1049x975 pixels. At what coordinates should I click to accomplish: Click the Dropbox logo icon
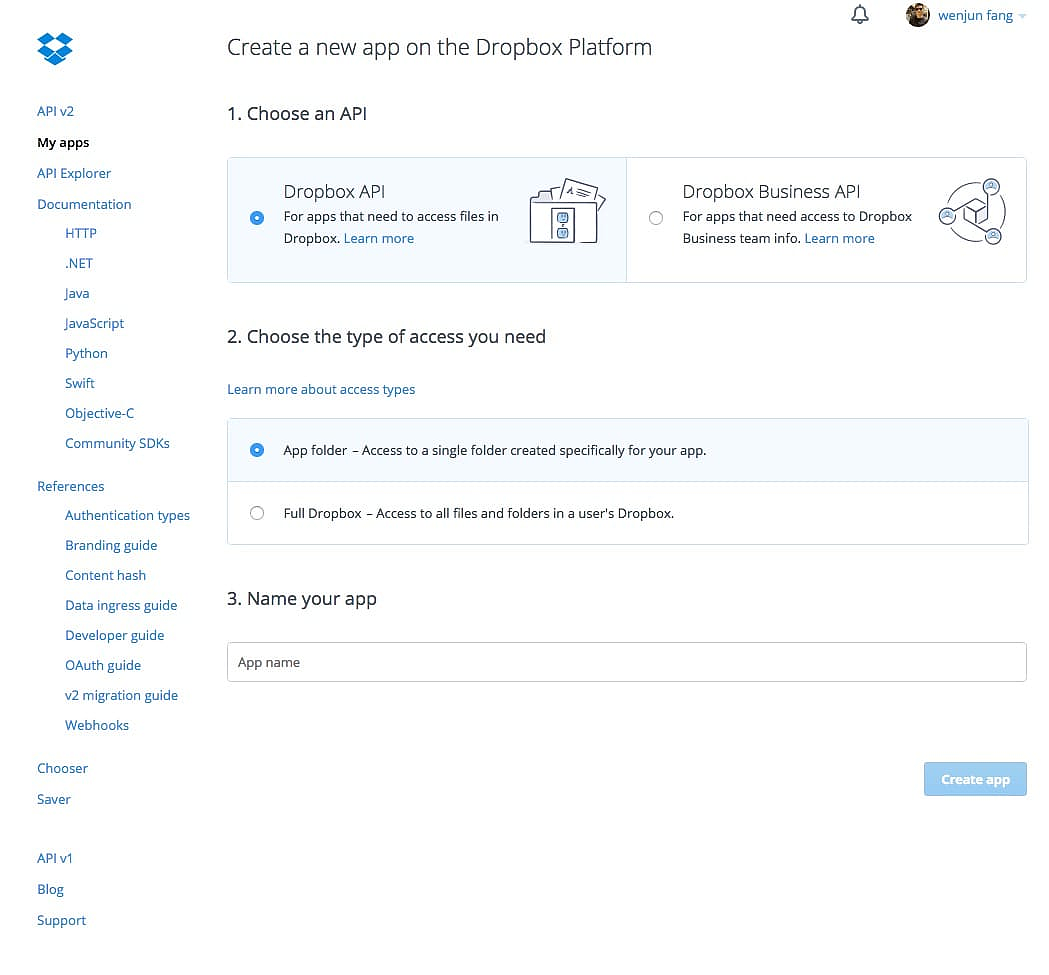55,48
